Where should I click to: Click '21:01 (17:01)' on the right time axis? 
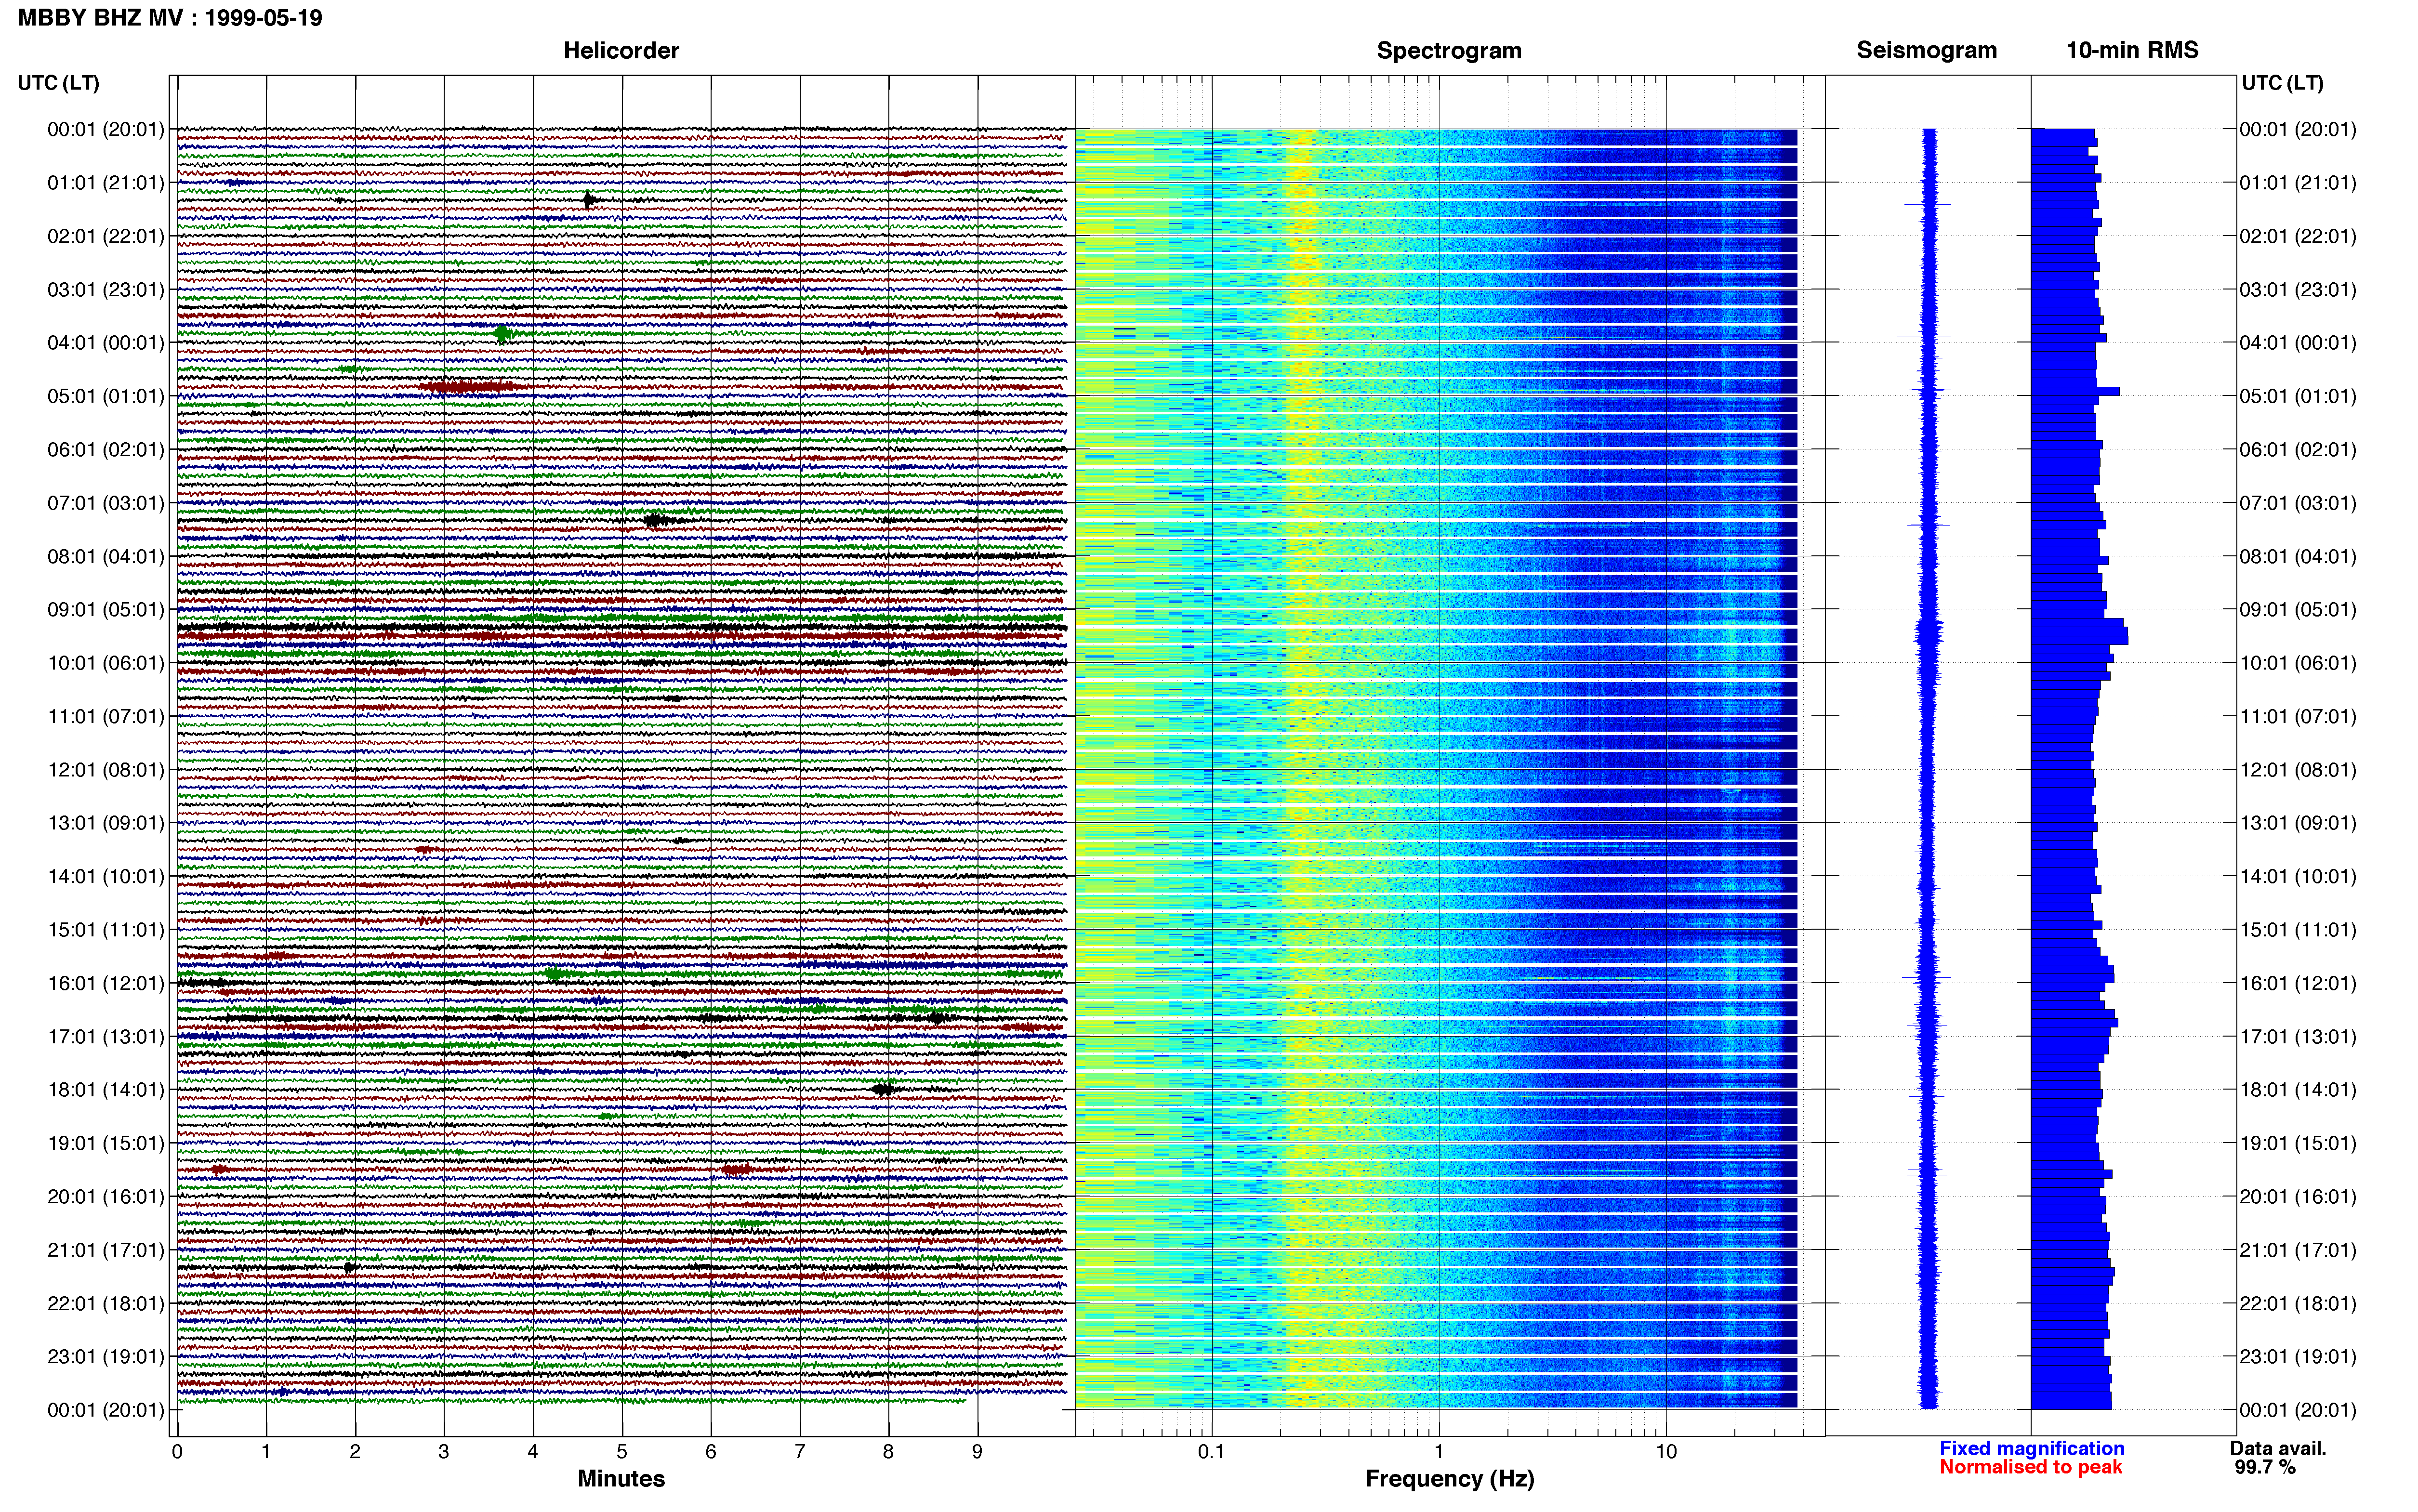(2298, 1250)
